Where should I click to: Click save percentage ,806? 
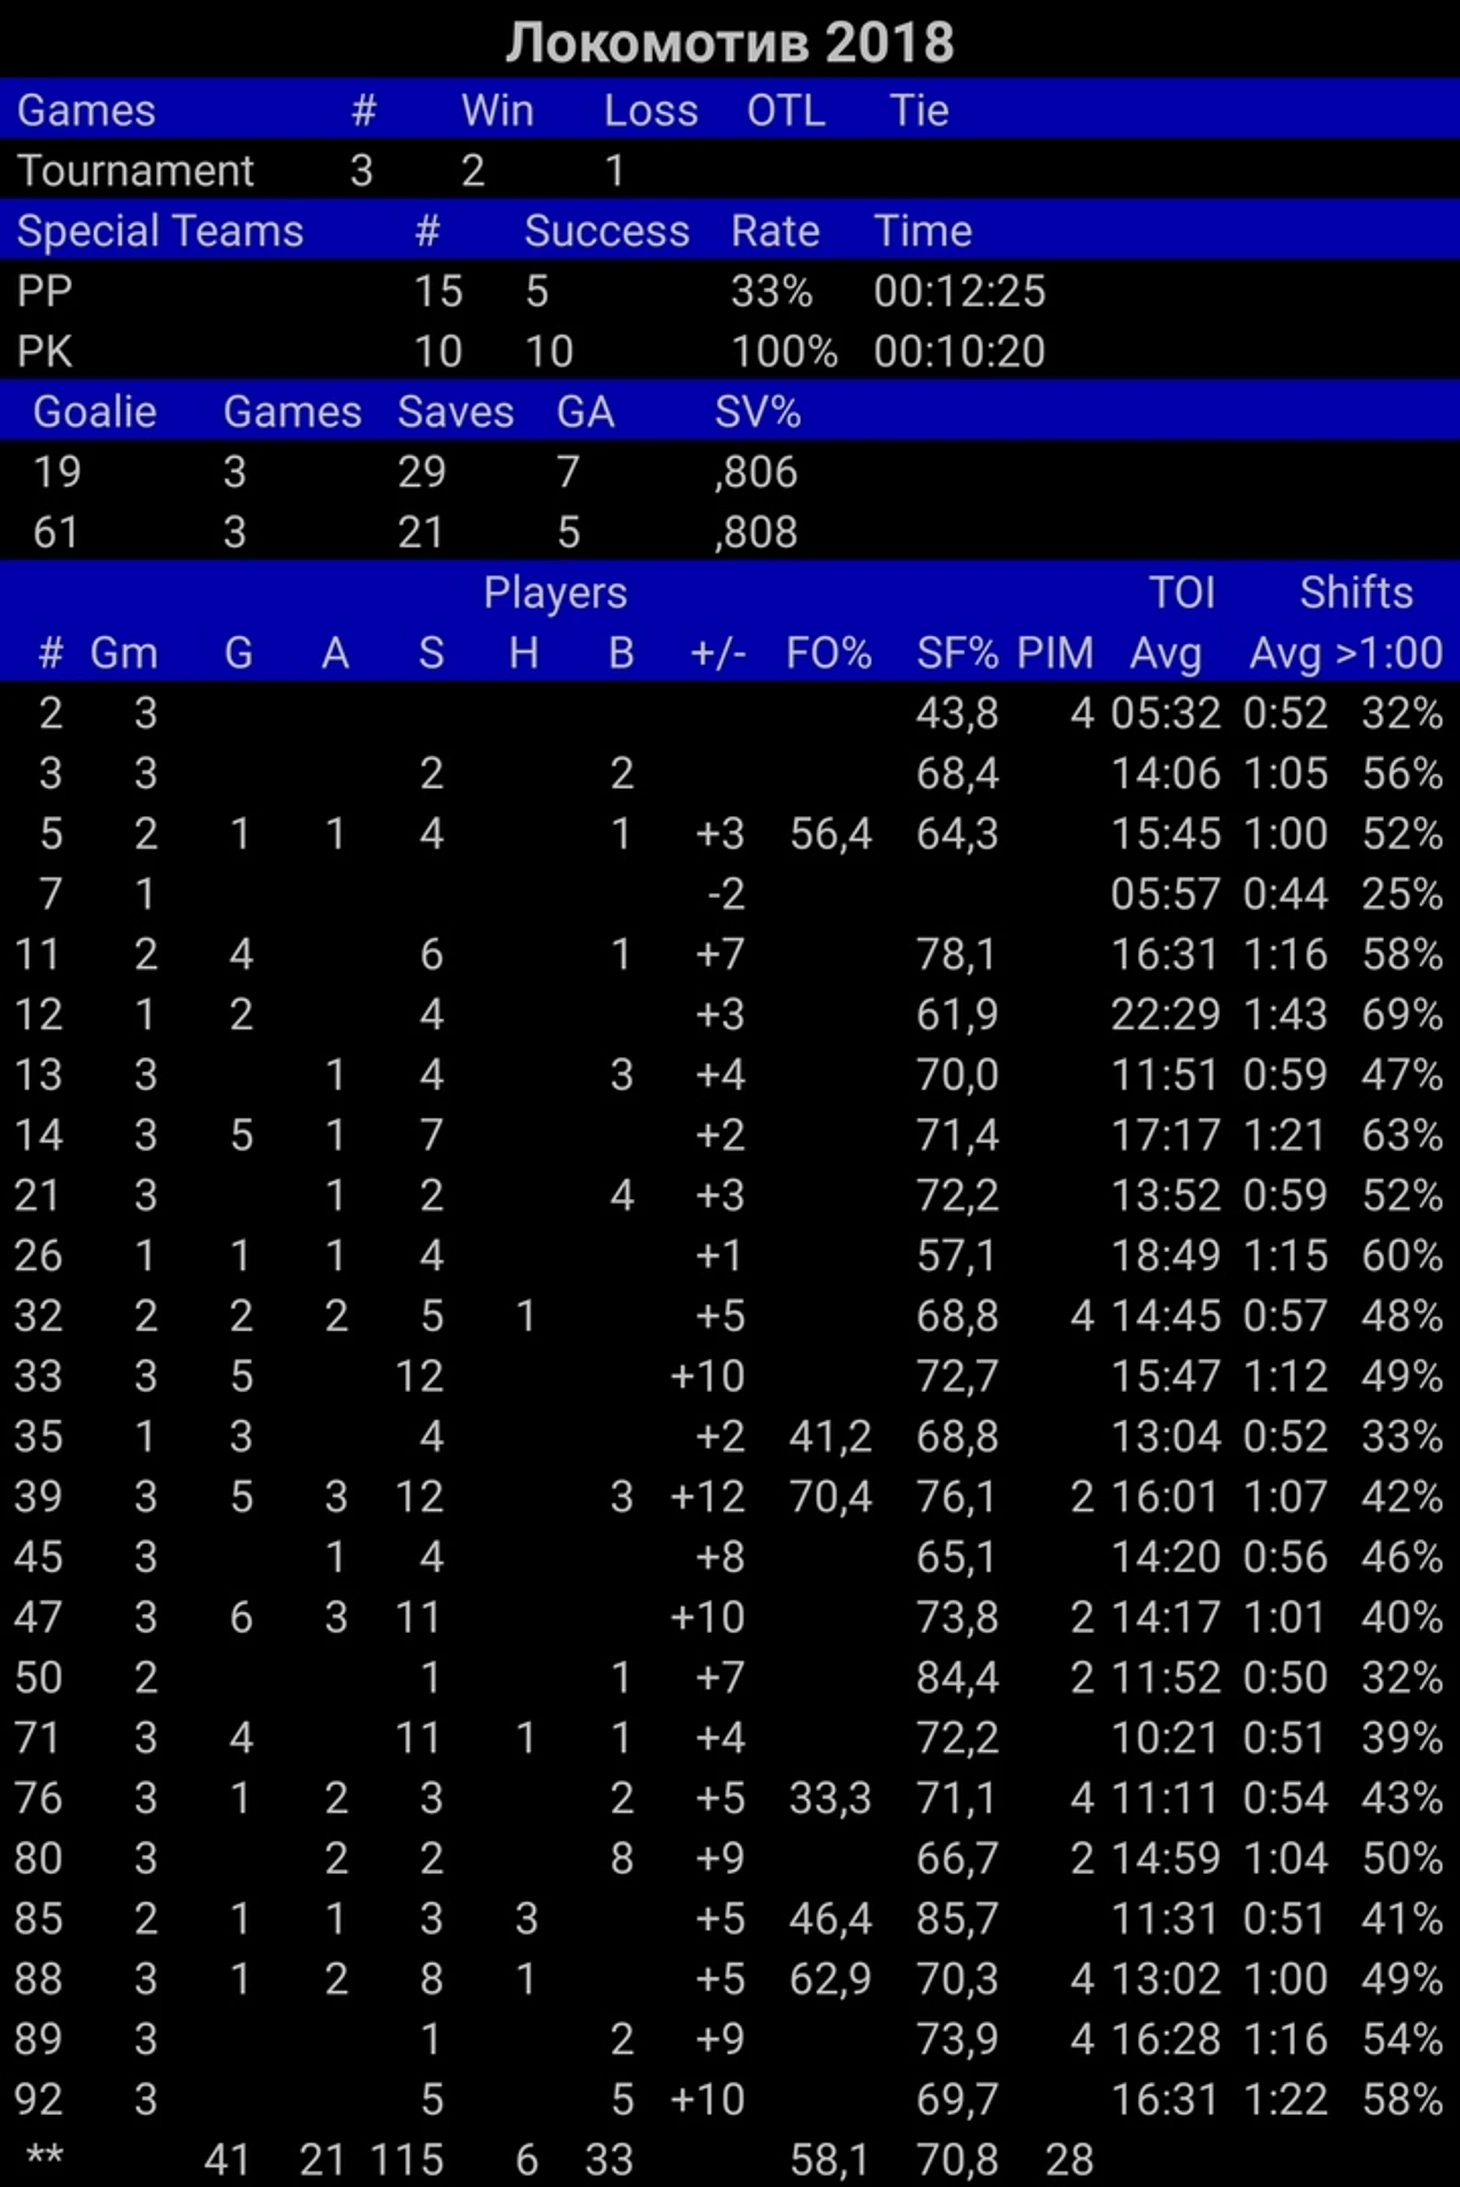(x=756, y=472)
